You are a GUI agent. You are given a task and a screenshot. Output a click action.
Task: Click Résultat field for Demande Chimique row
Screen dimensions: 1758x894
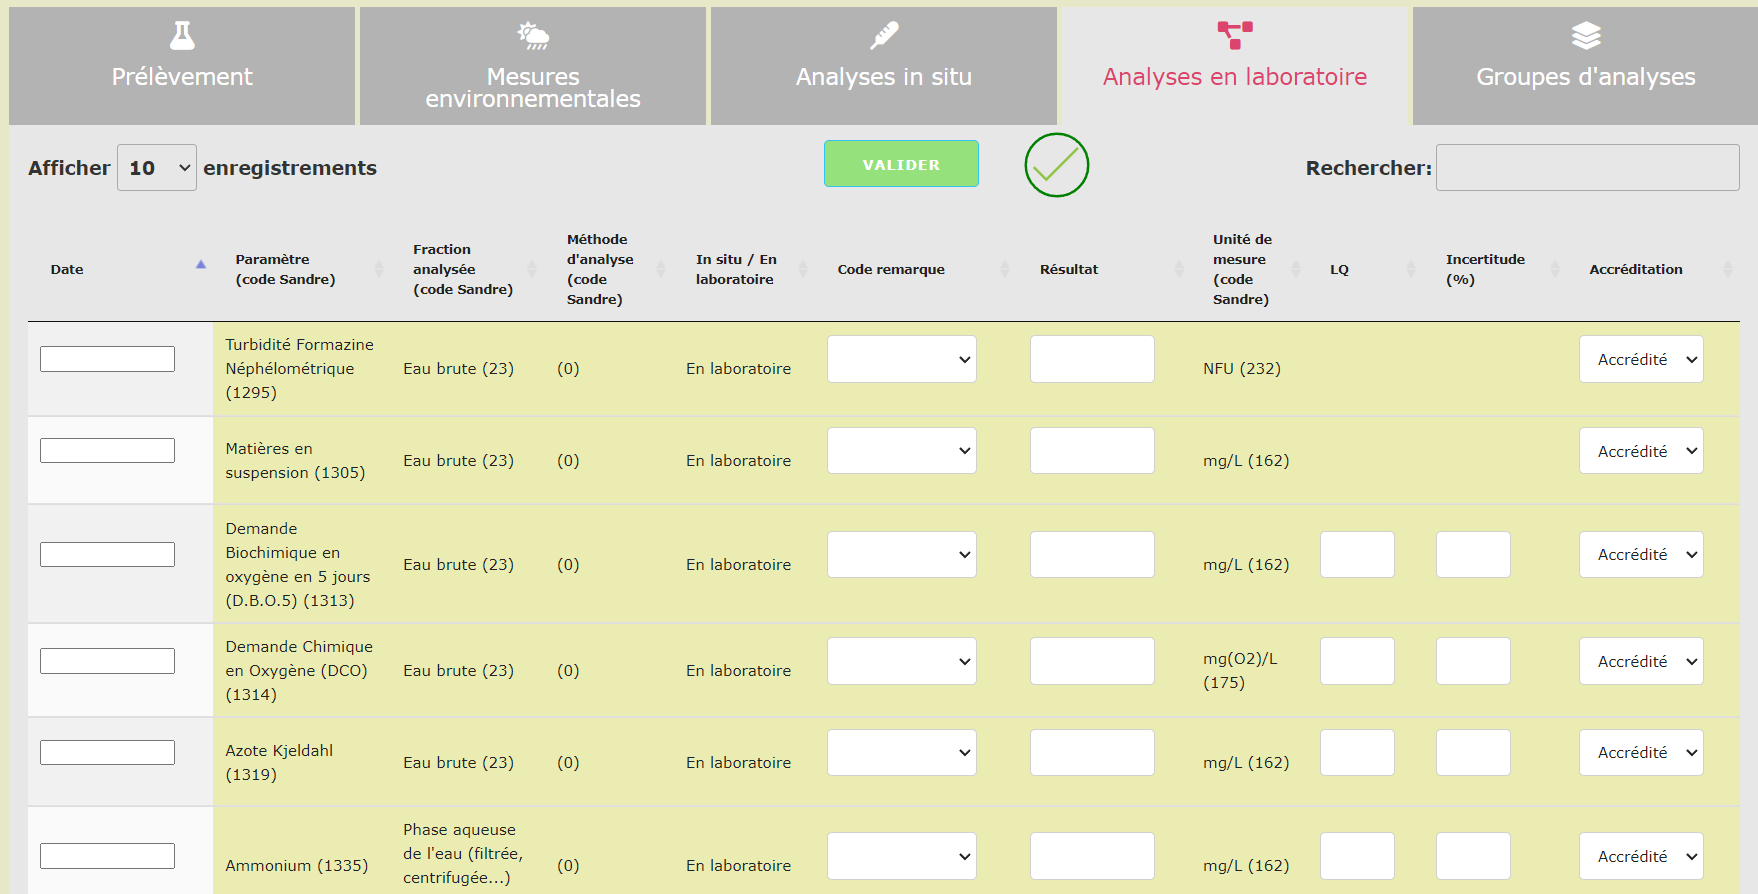[x=1092, y=661]
